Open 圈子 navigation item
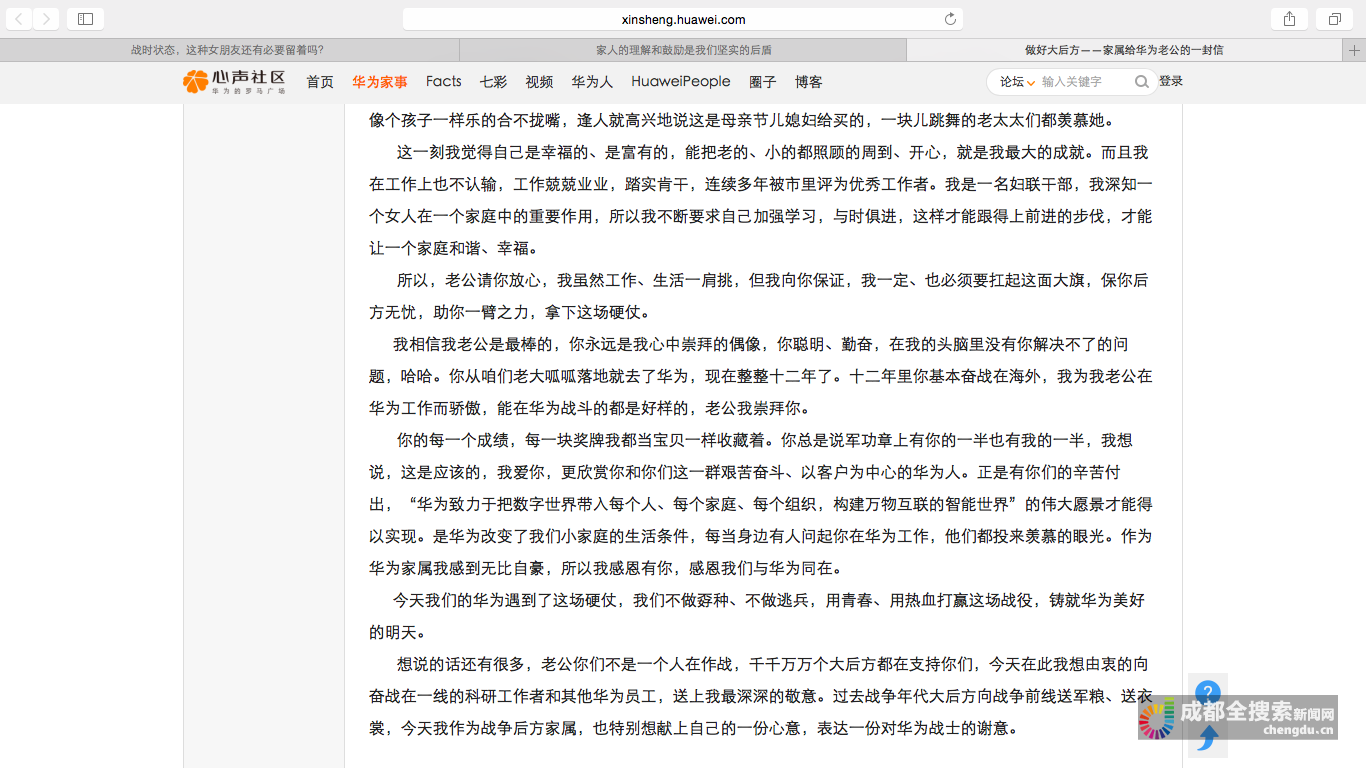The width and height of the screenshot is (1366, 768). tap(763, 82)
